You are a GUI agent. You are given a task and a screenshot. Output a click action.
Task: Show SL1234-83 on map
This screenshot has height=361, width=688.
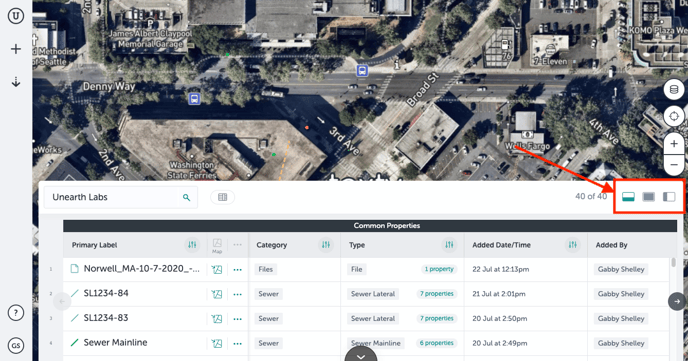[217, 318]
